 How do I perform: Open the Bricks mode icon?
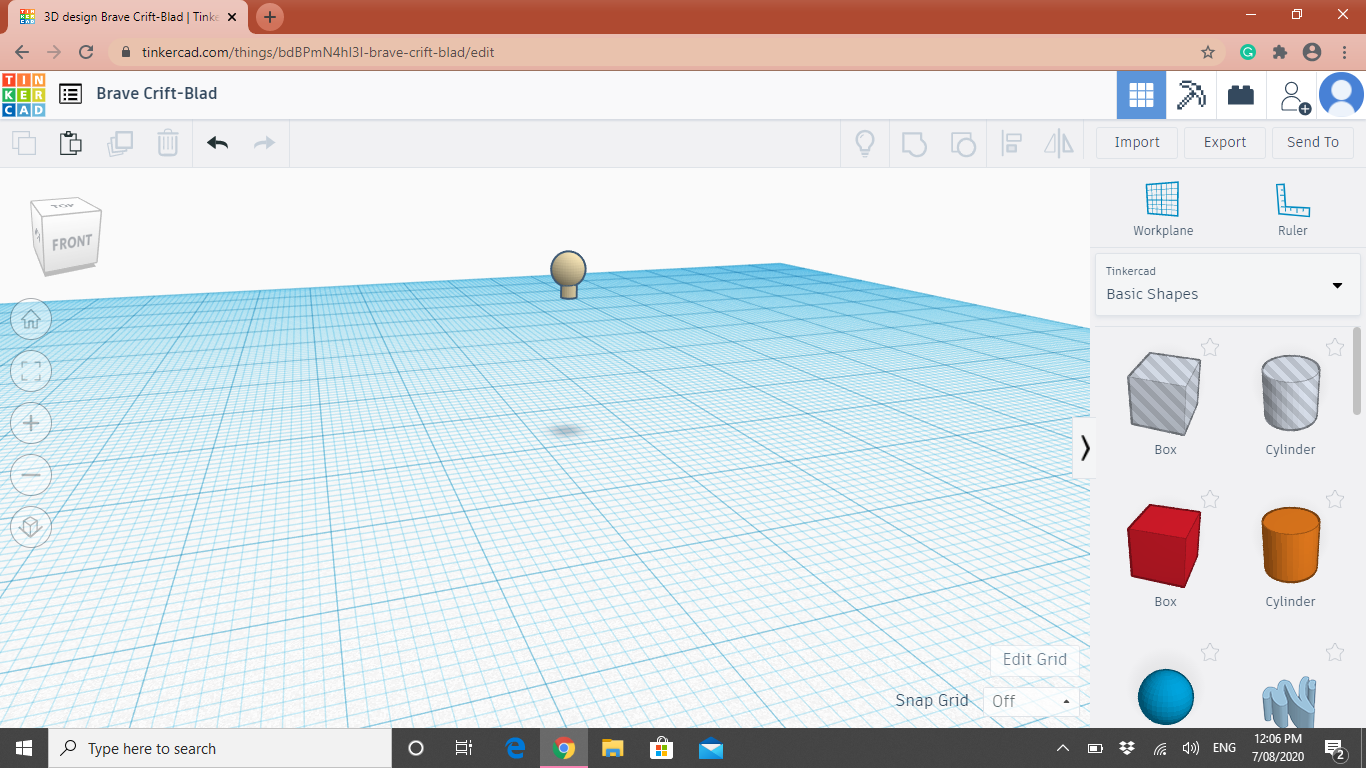click(x=1241, y=95)
